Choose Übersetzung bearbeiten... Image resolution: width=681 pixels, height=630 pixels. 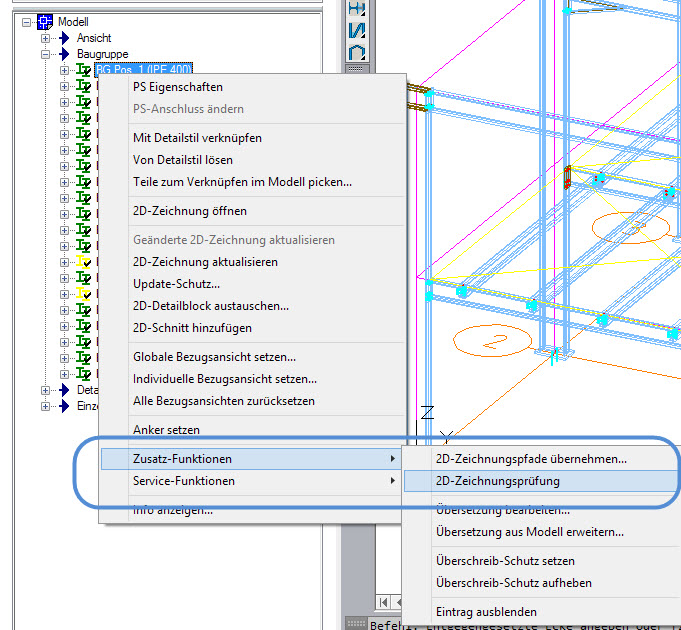542,510
